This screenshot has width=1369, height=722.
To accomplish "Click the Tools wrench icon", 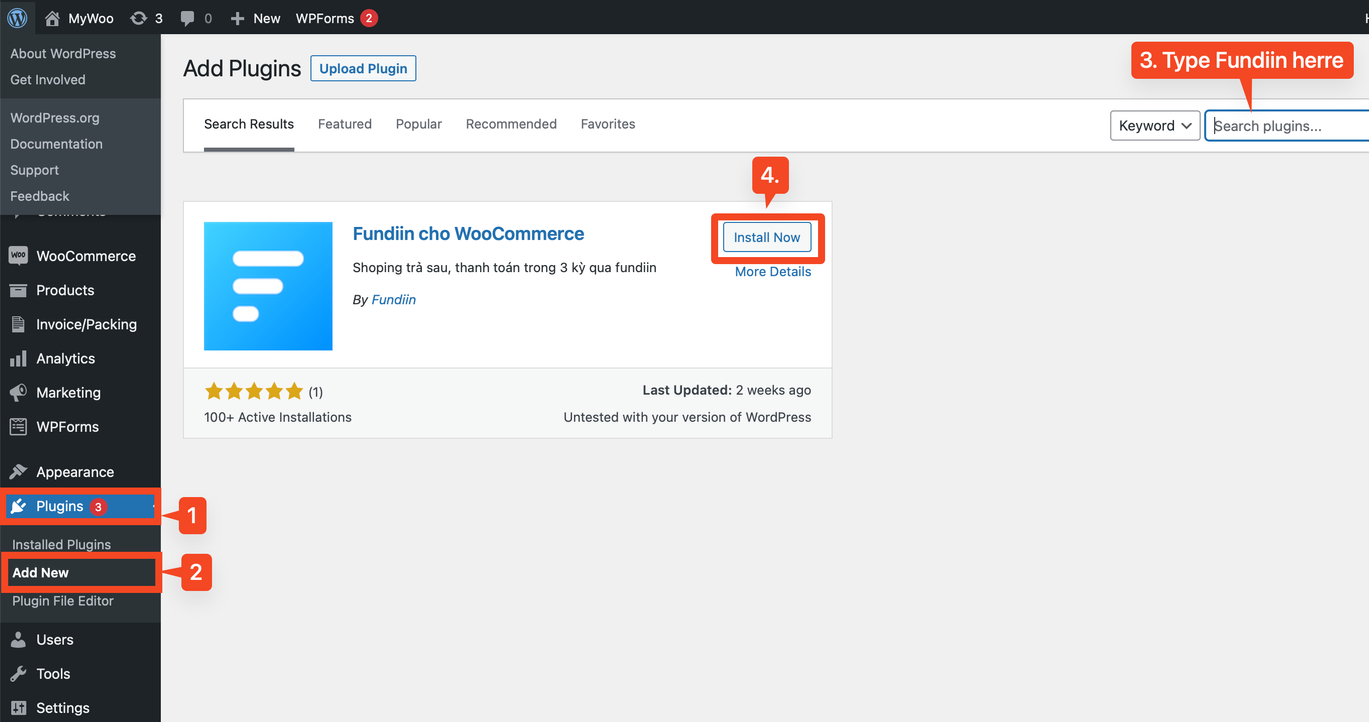I will click(x=18, y=674).
